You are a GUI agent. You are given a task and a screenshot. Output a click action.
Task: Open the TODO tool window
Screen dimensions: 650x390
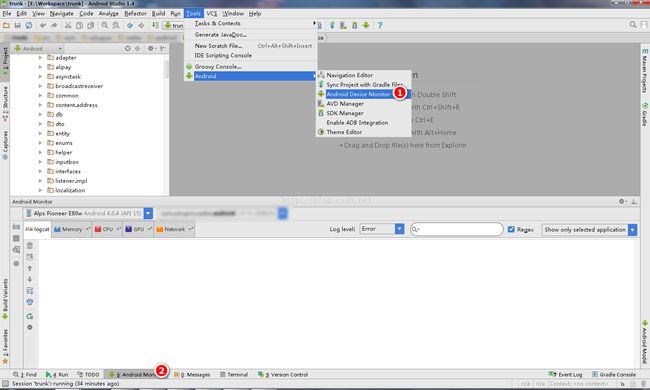click(x=88, y=375)
